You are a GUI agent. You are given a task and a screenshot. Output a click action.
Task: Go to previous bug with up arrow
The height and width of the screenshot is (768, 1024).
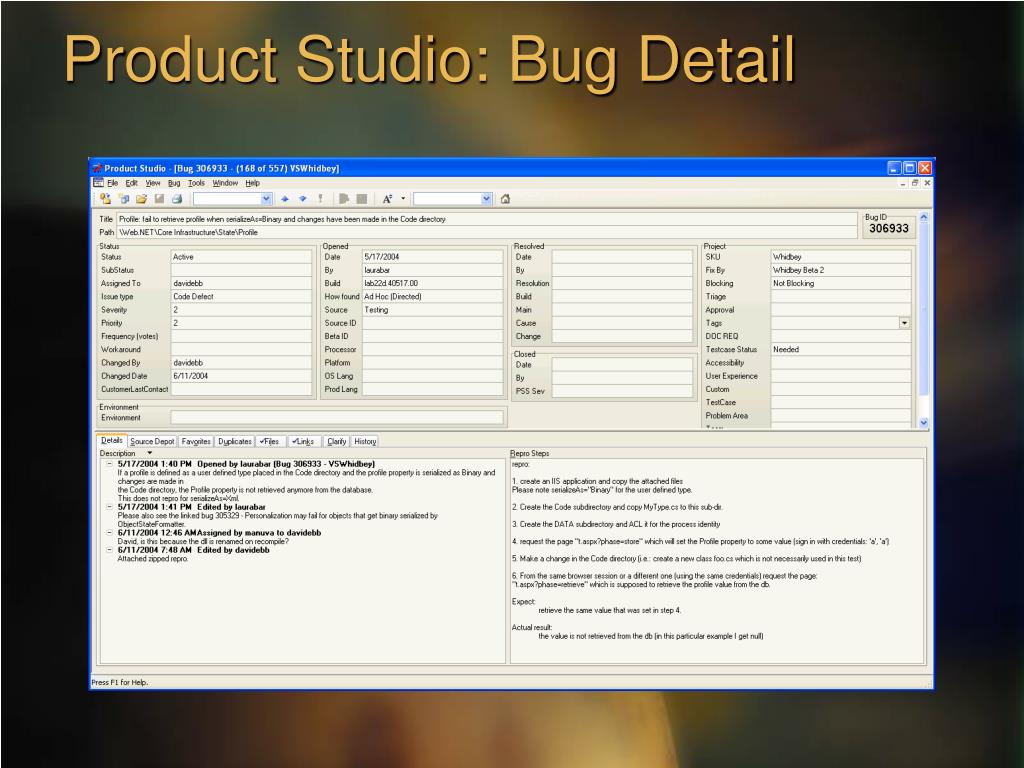(285, 199)
